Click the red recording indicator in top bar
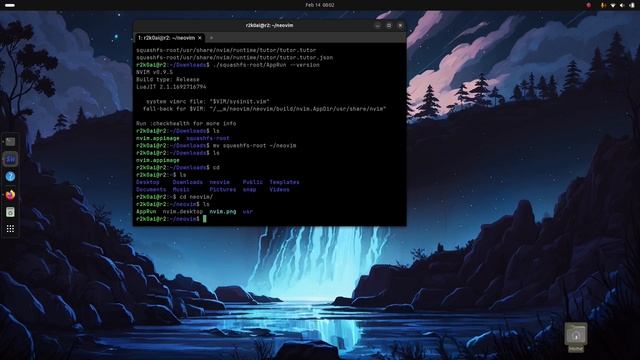The width and height of the screenshot is (640, 360). click(x=588, y=5)
